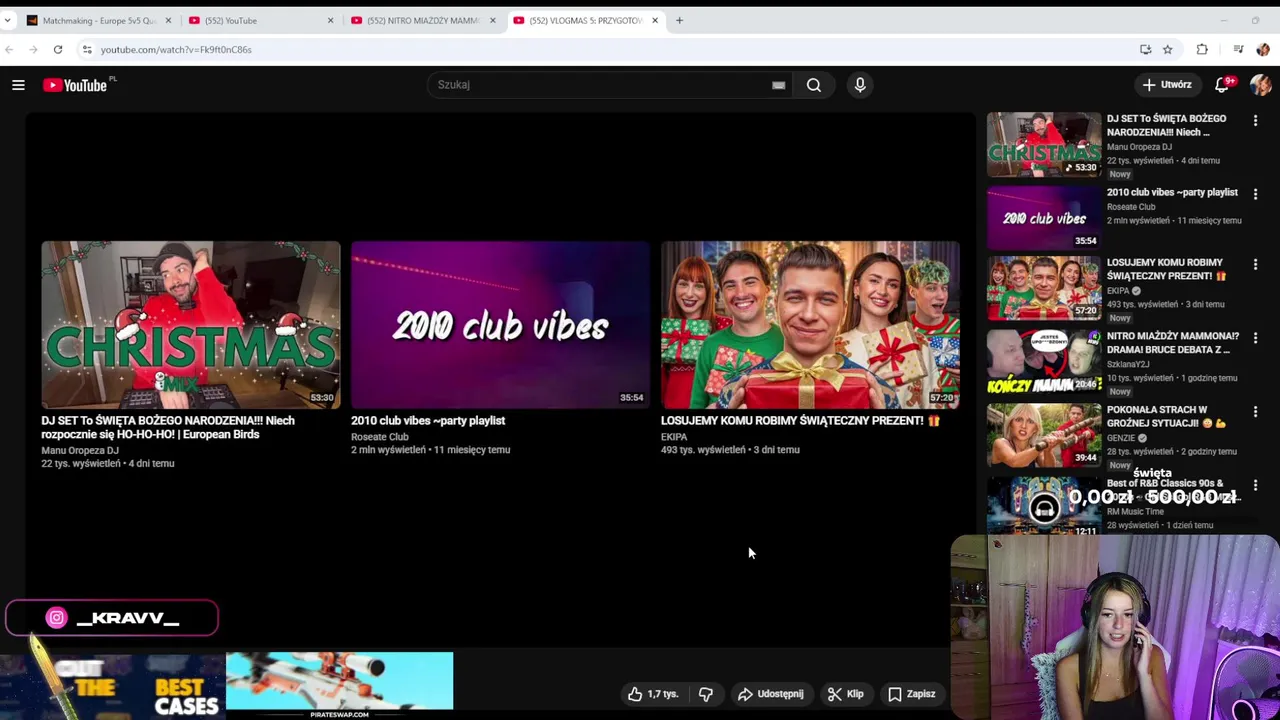Open options for Best of R&B Classics video
1280x720 pixels.
pyautogui.click(x=1255, y=485)
